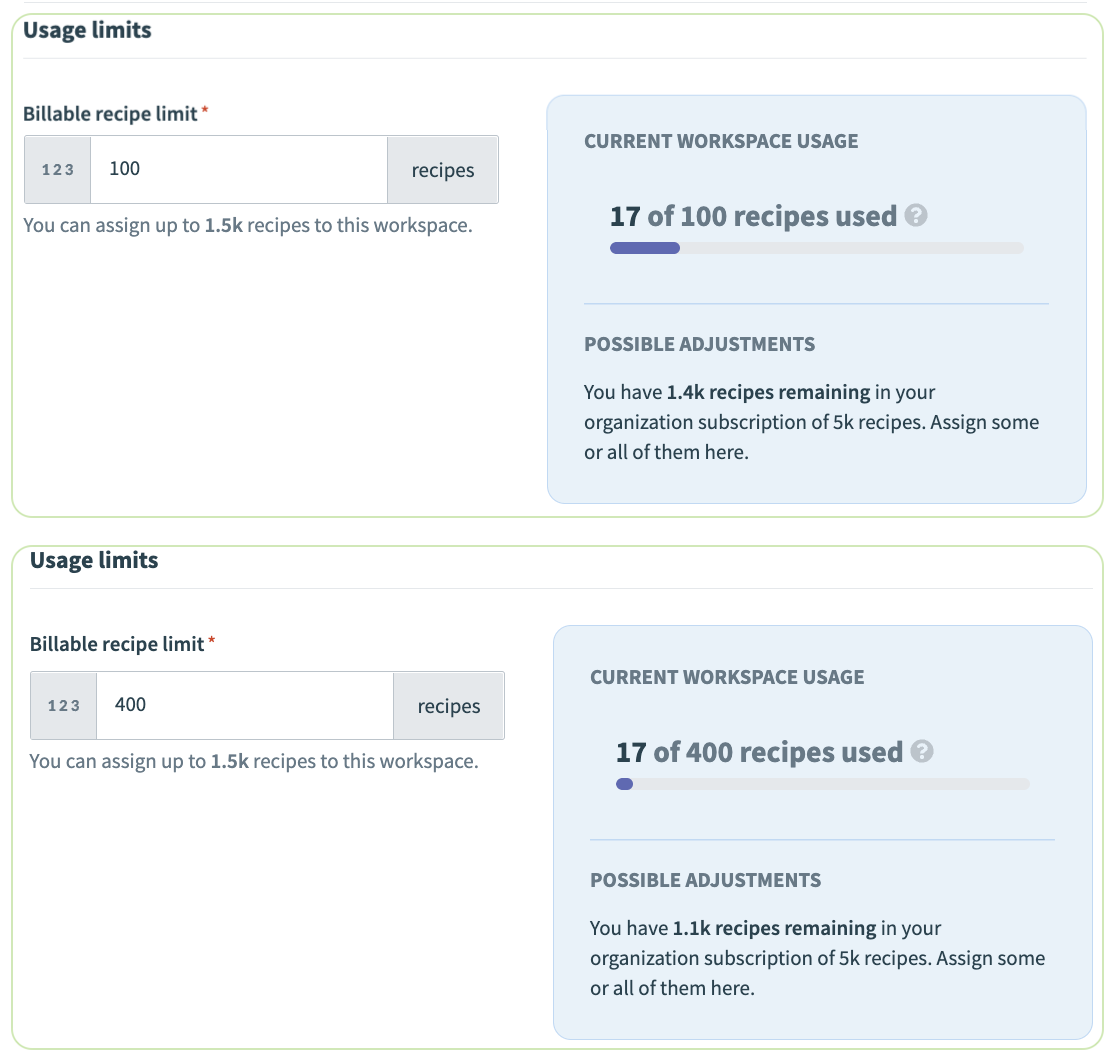Click the '17 of 100 recipes used' text
Screen dimensions: 1120x1060
point(753,216)
